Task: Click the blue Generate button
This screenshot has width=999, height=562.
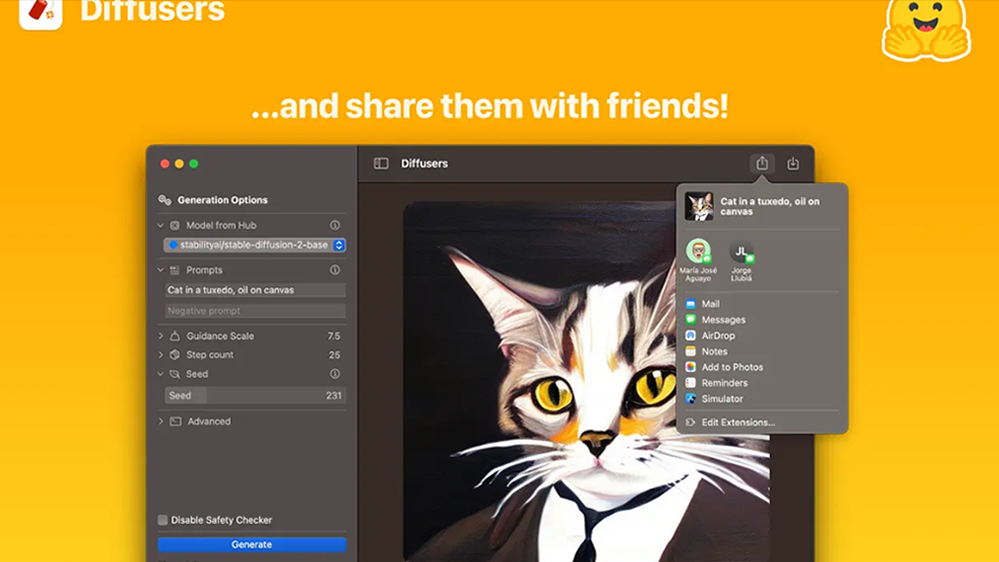Action: point(252,545)
